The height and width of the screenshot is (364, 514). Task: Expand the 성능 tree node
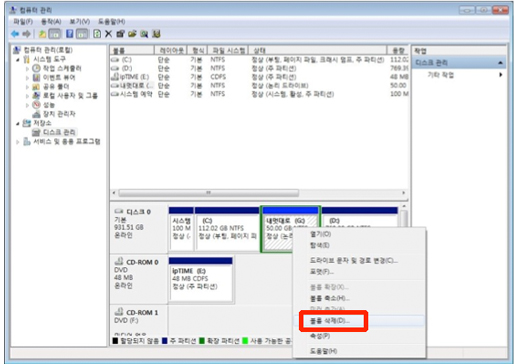[27, 105]
